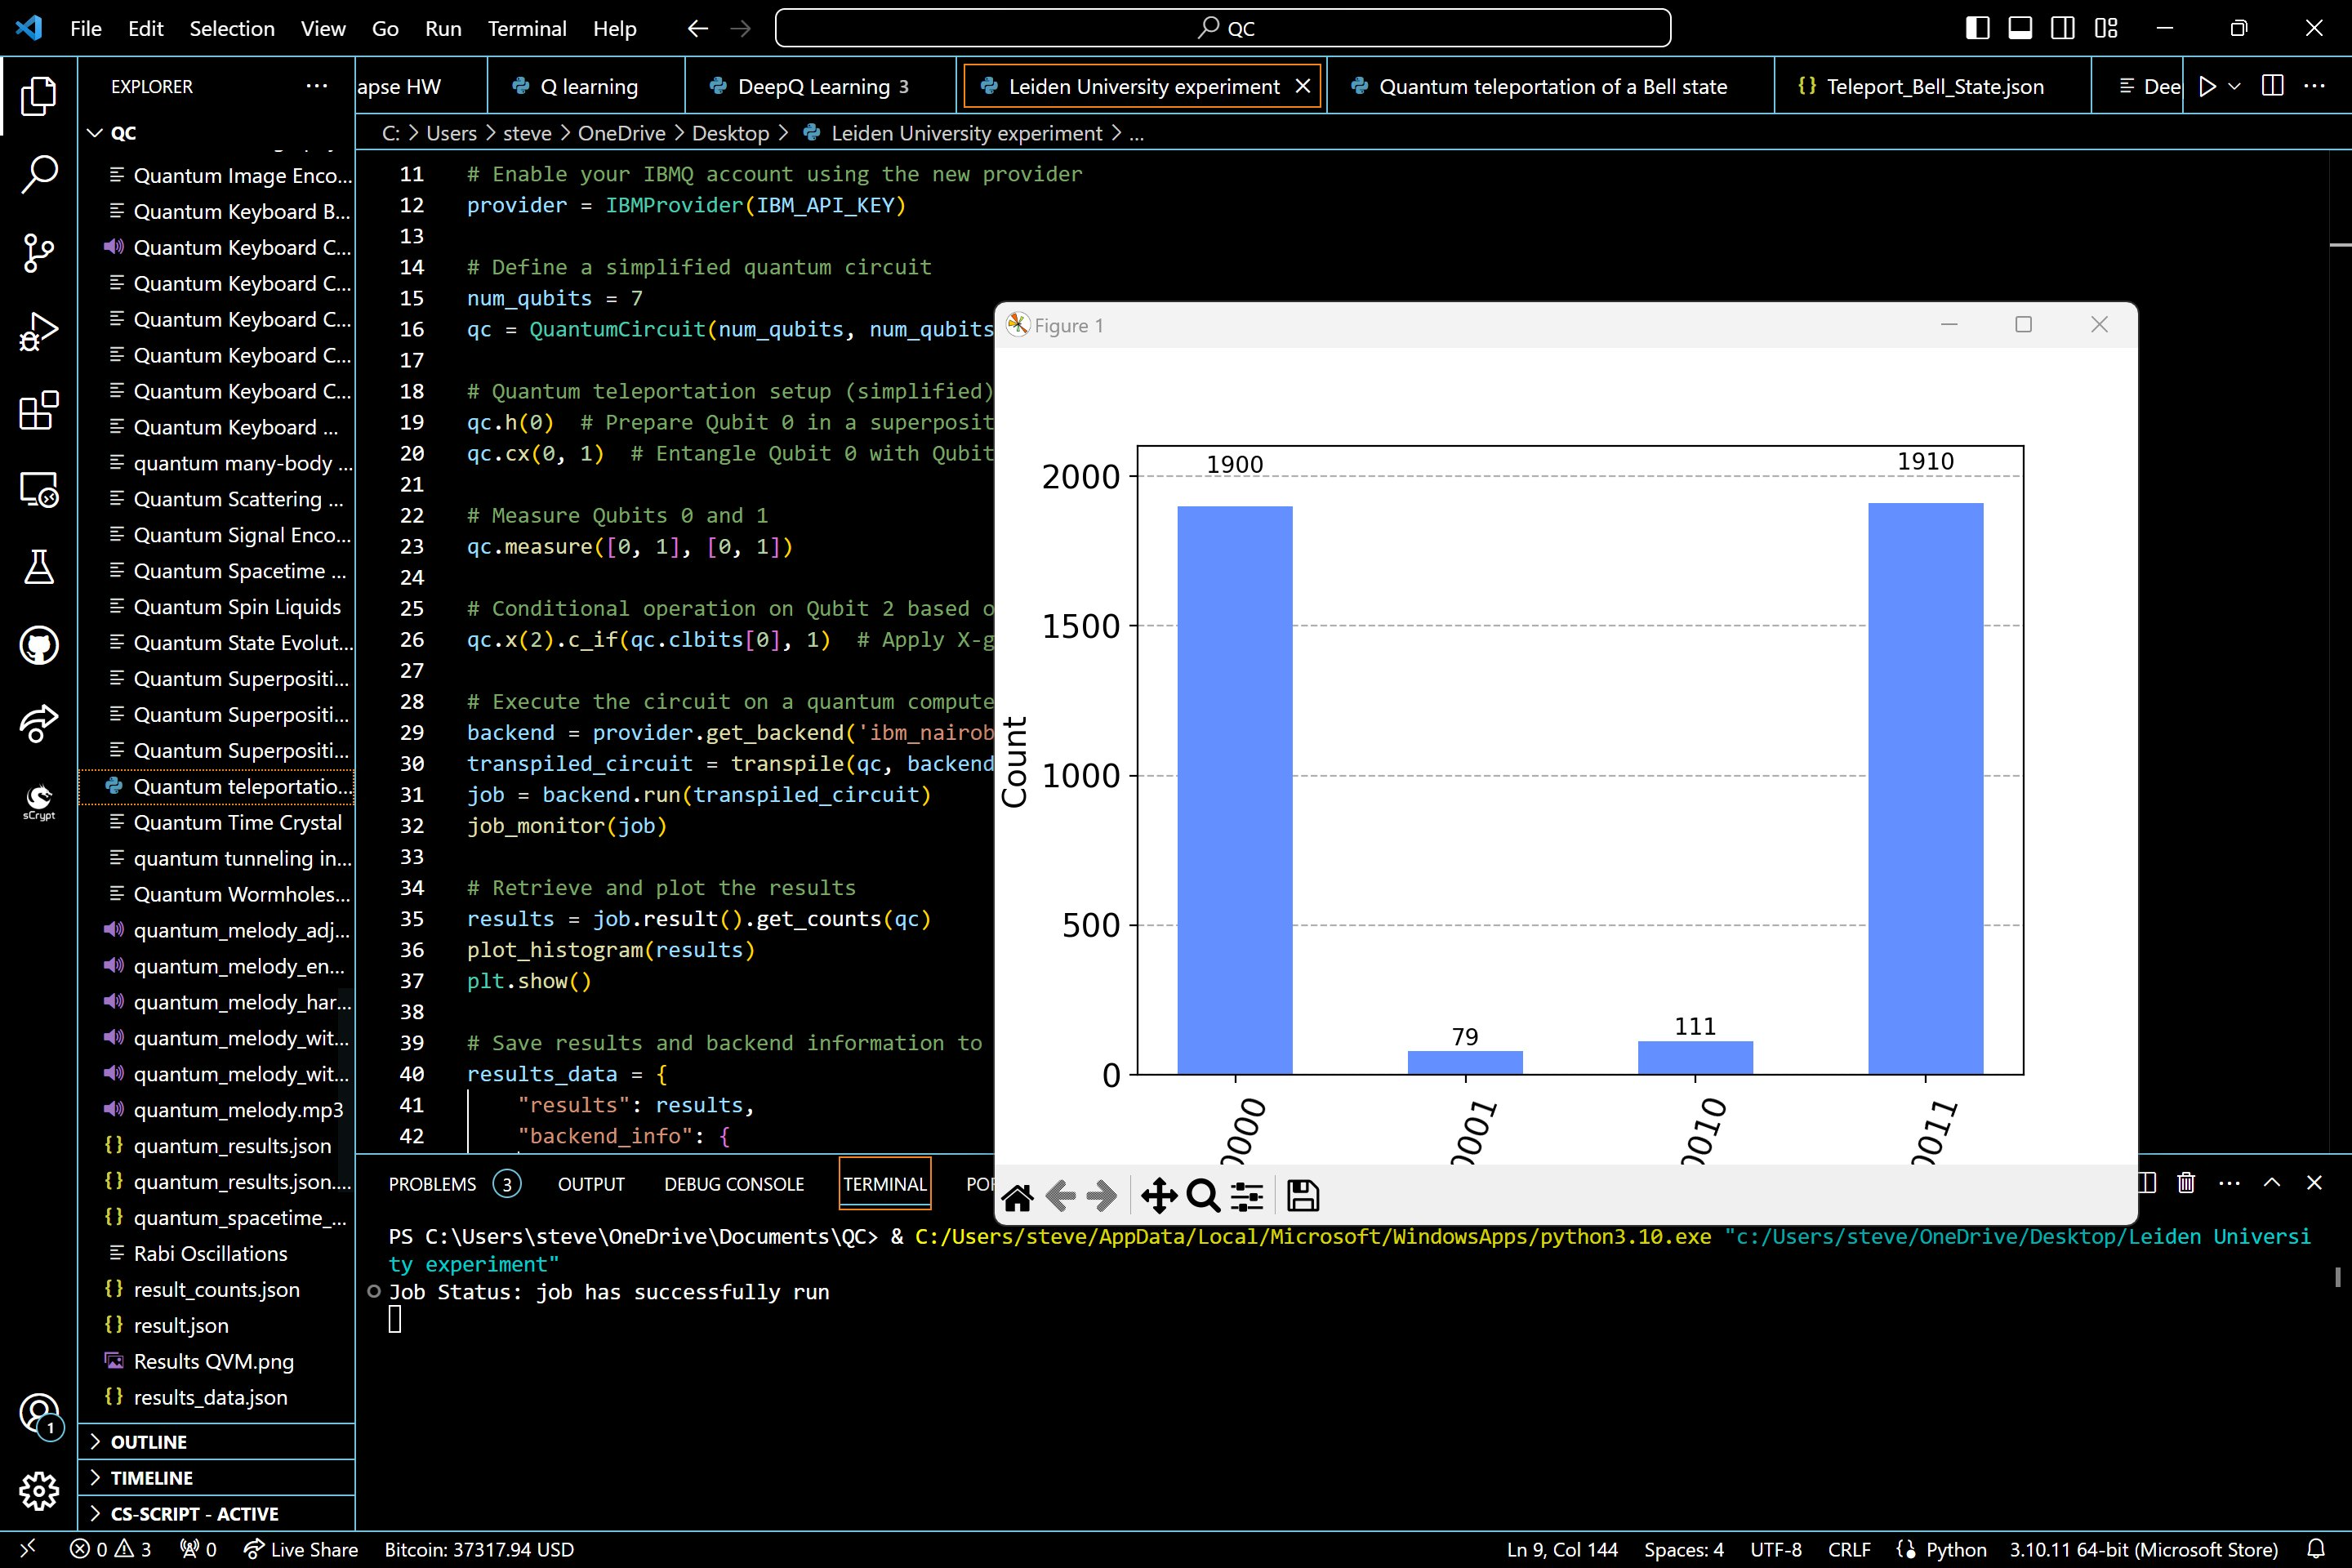Click Desktop in the breadcrumb path
Image resolution: width=2352 pixels, height=1568 pixels.
tap(731, 133)
